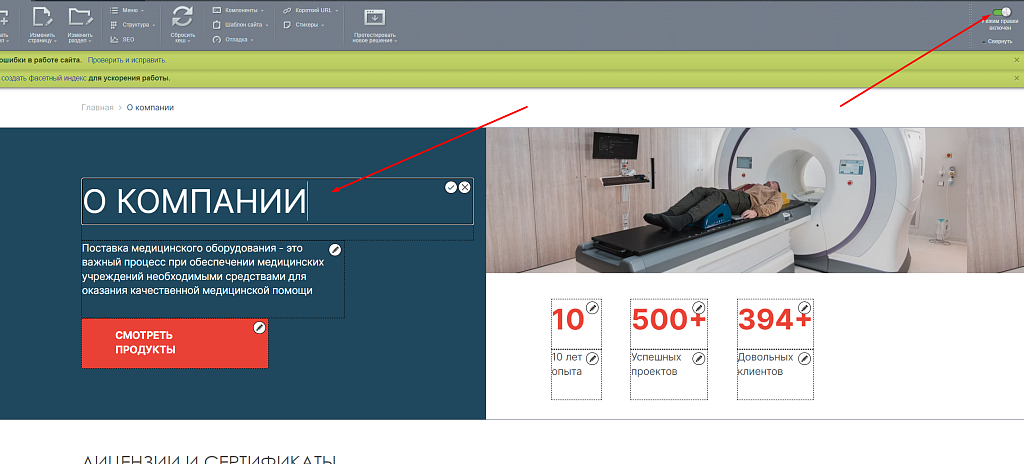Click the 'Протестировать новое решение' icon

(375, 17)
